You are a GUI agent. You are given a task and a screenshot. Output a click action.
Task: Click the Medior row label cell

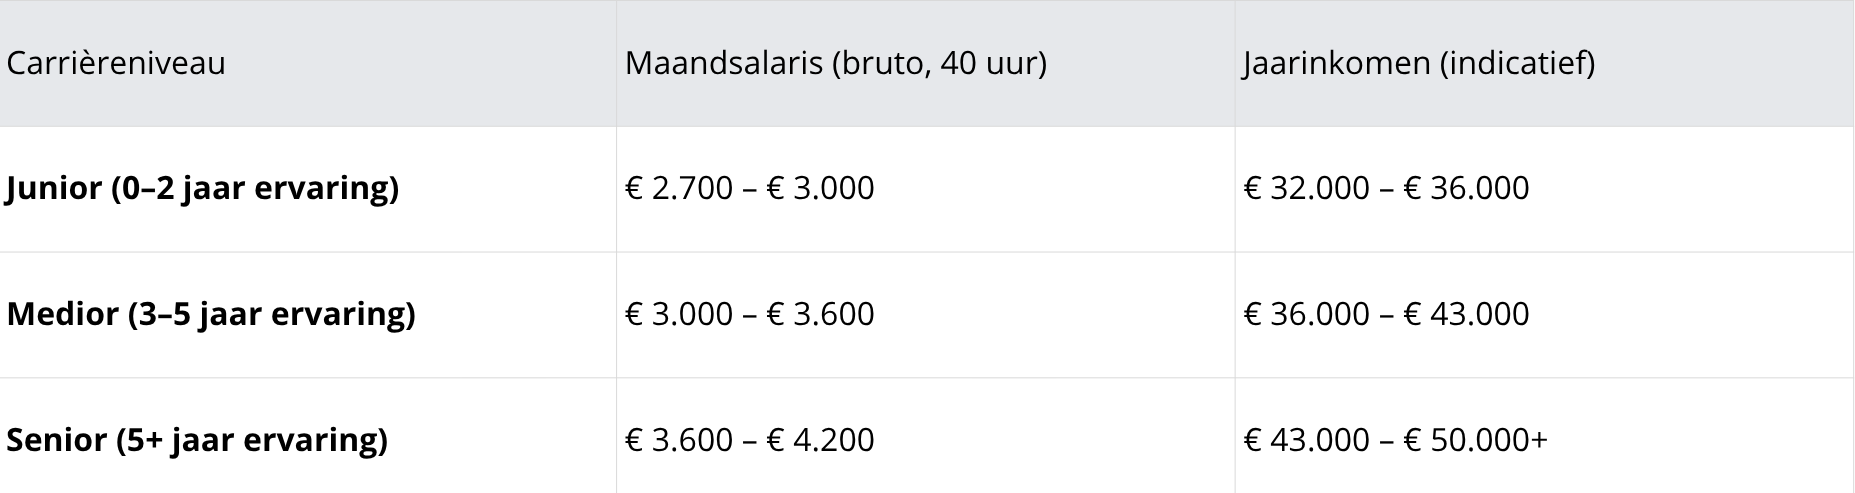tap(211, 314)
